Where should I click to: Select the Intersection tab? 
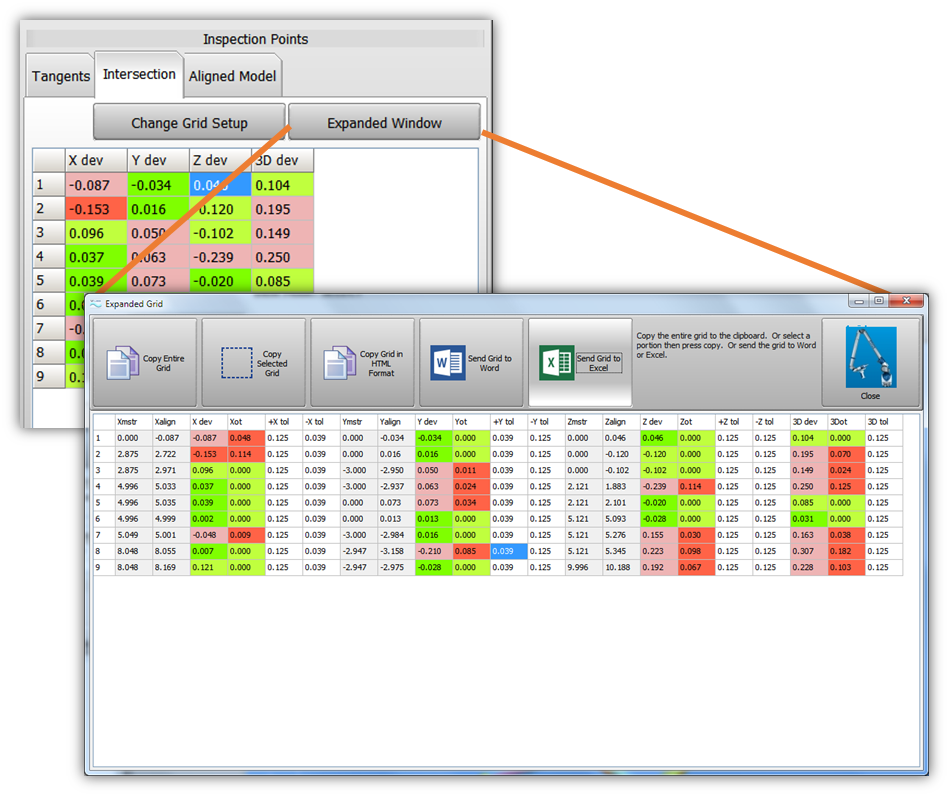139,75
